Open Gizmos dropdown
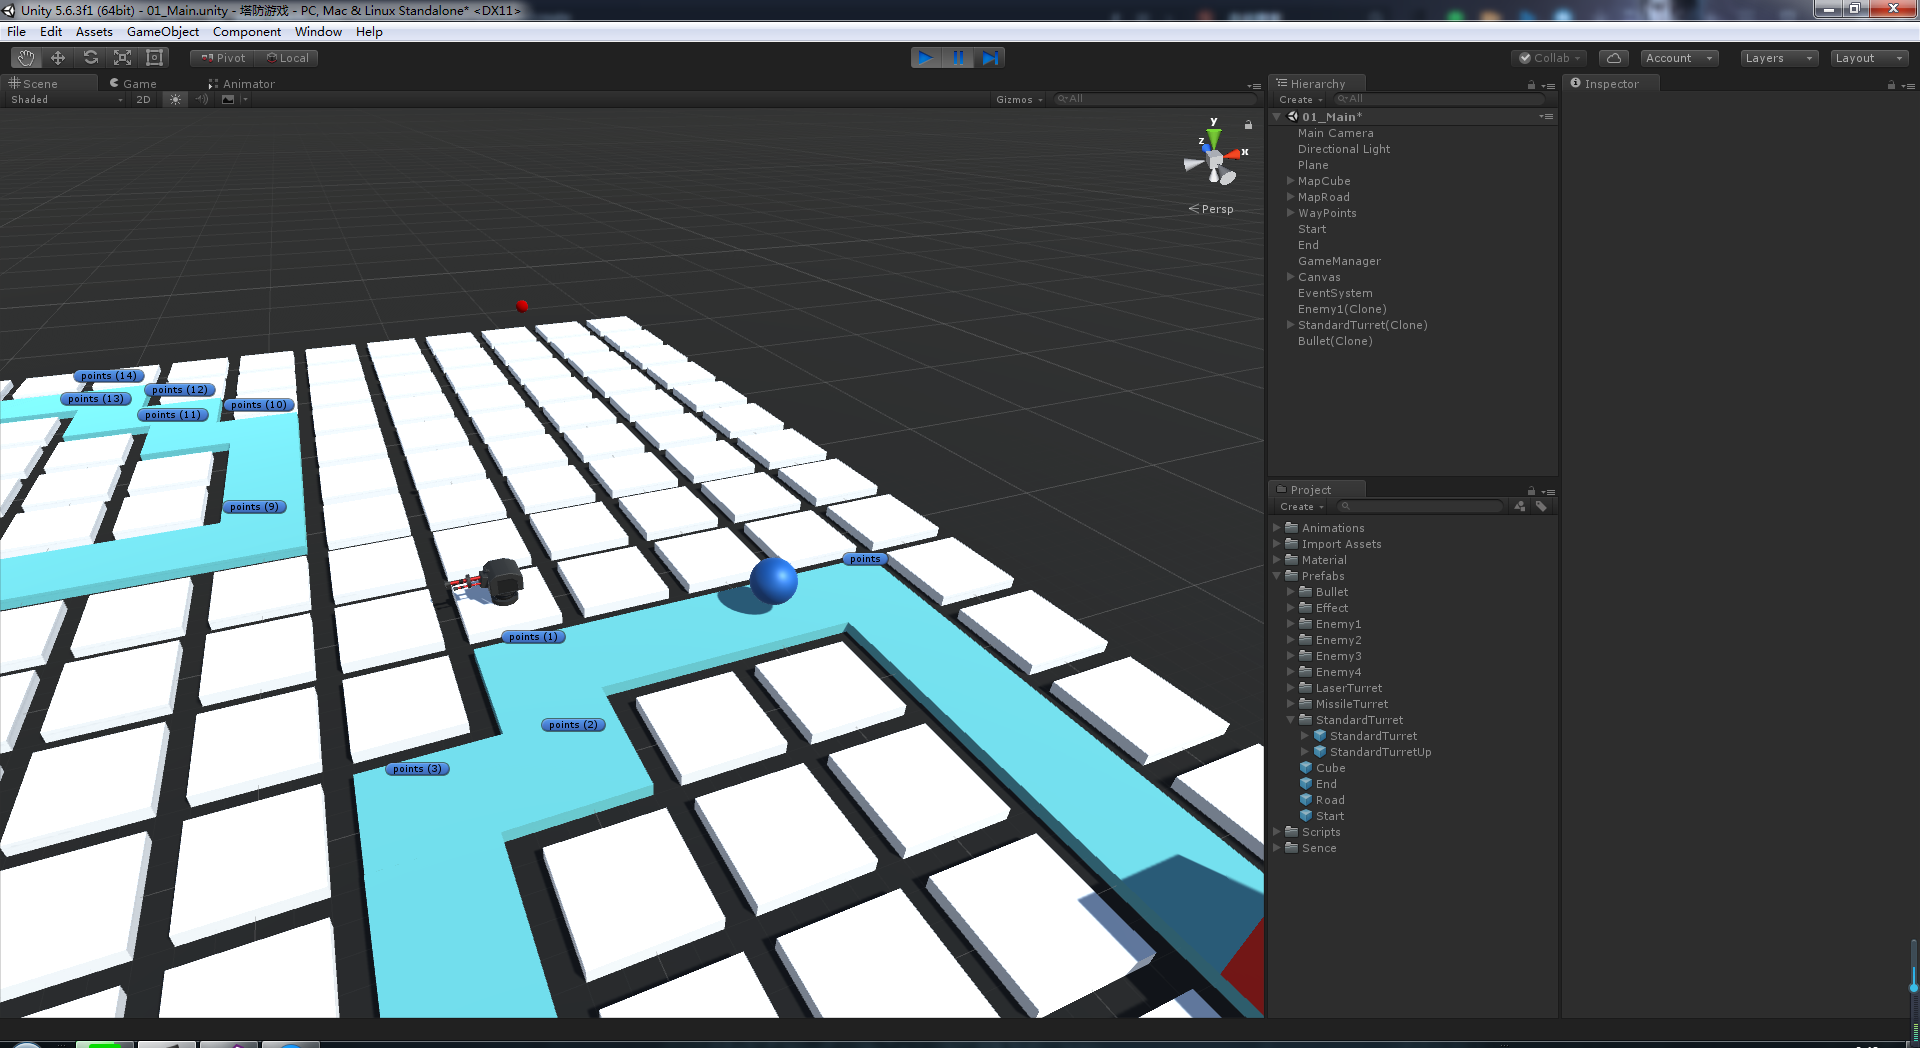Viewport: 1920px width, 1048px height. point(1019,99)
